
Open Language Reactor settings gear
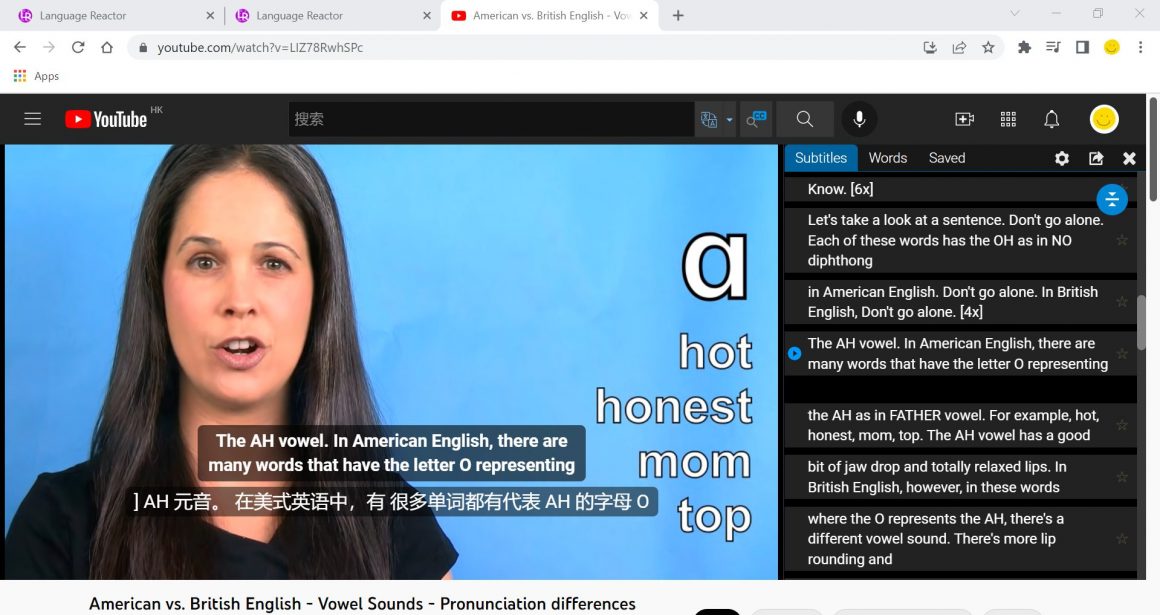(1062, 158)
